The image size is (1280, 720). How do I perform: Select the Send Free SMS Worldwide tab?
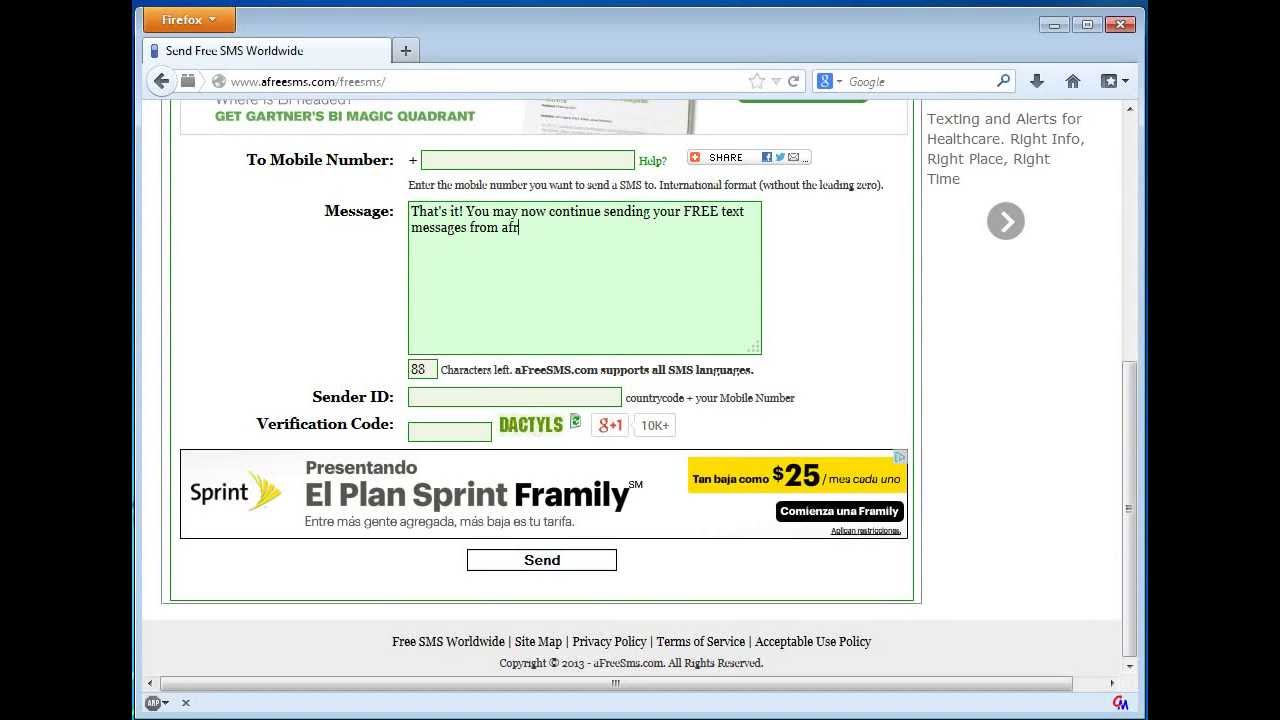tap(267, 51)
